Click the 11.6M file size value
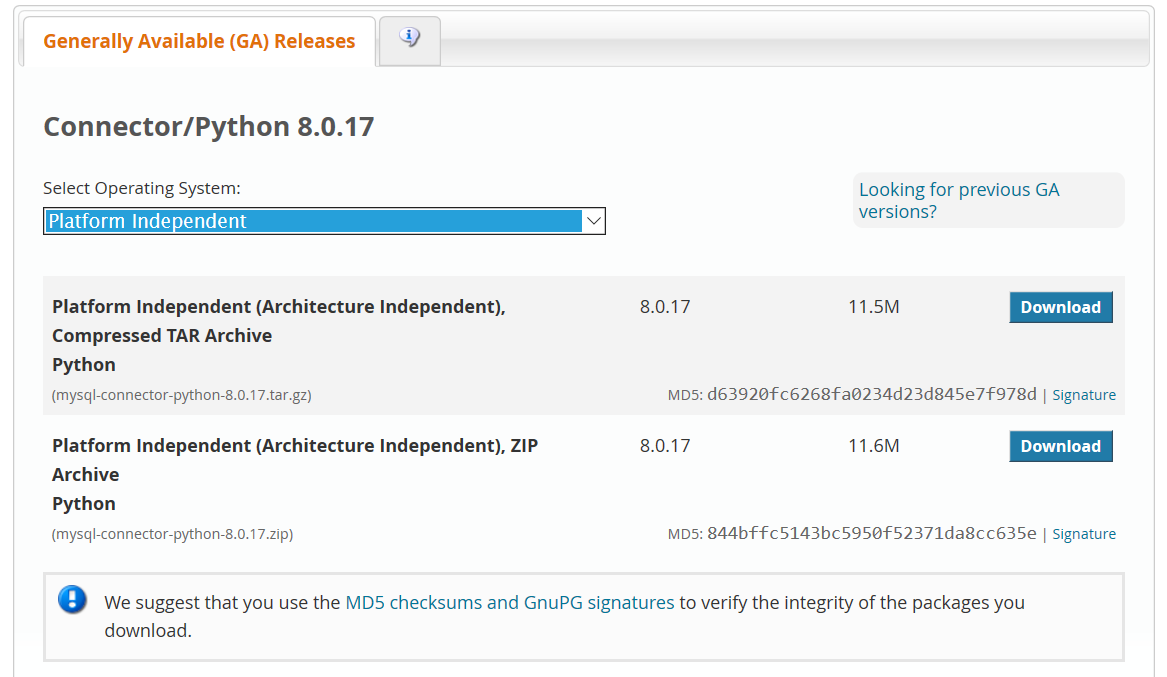The image size is (1167, 677). (874, 446)
